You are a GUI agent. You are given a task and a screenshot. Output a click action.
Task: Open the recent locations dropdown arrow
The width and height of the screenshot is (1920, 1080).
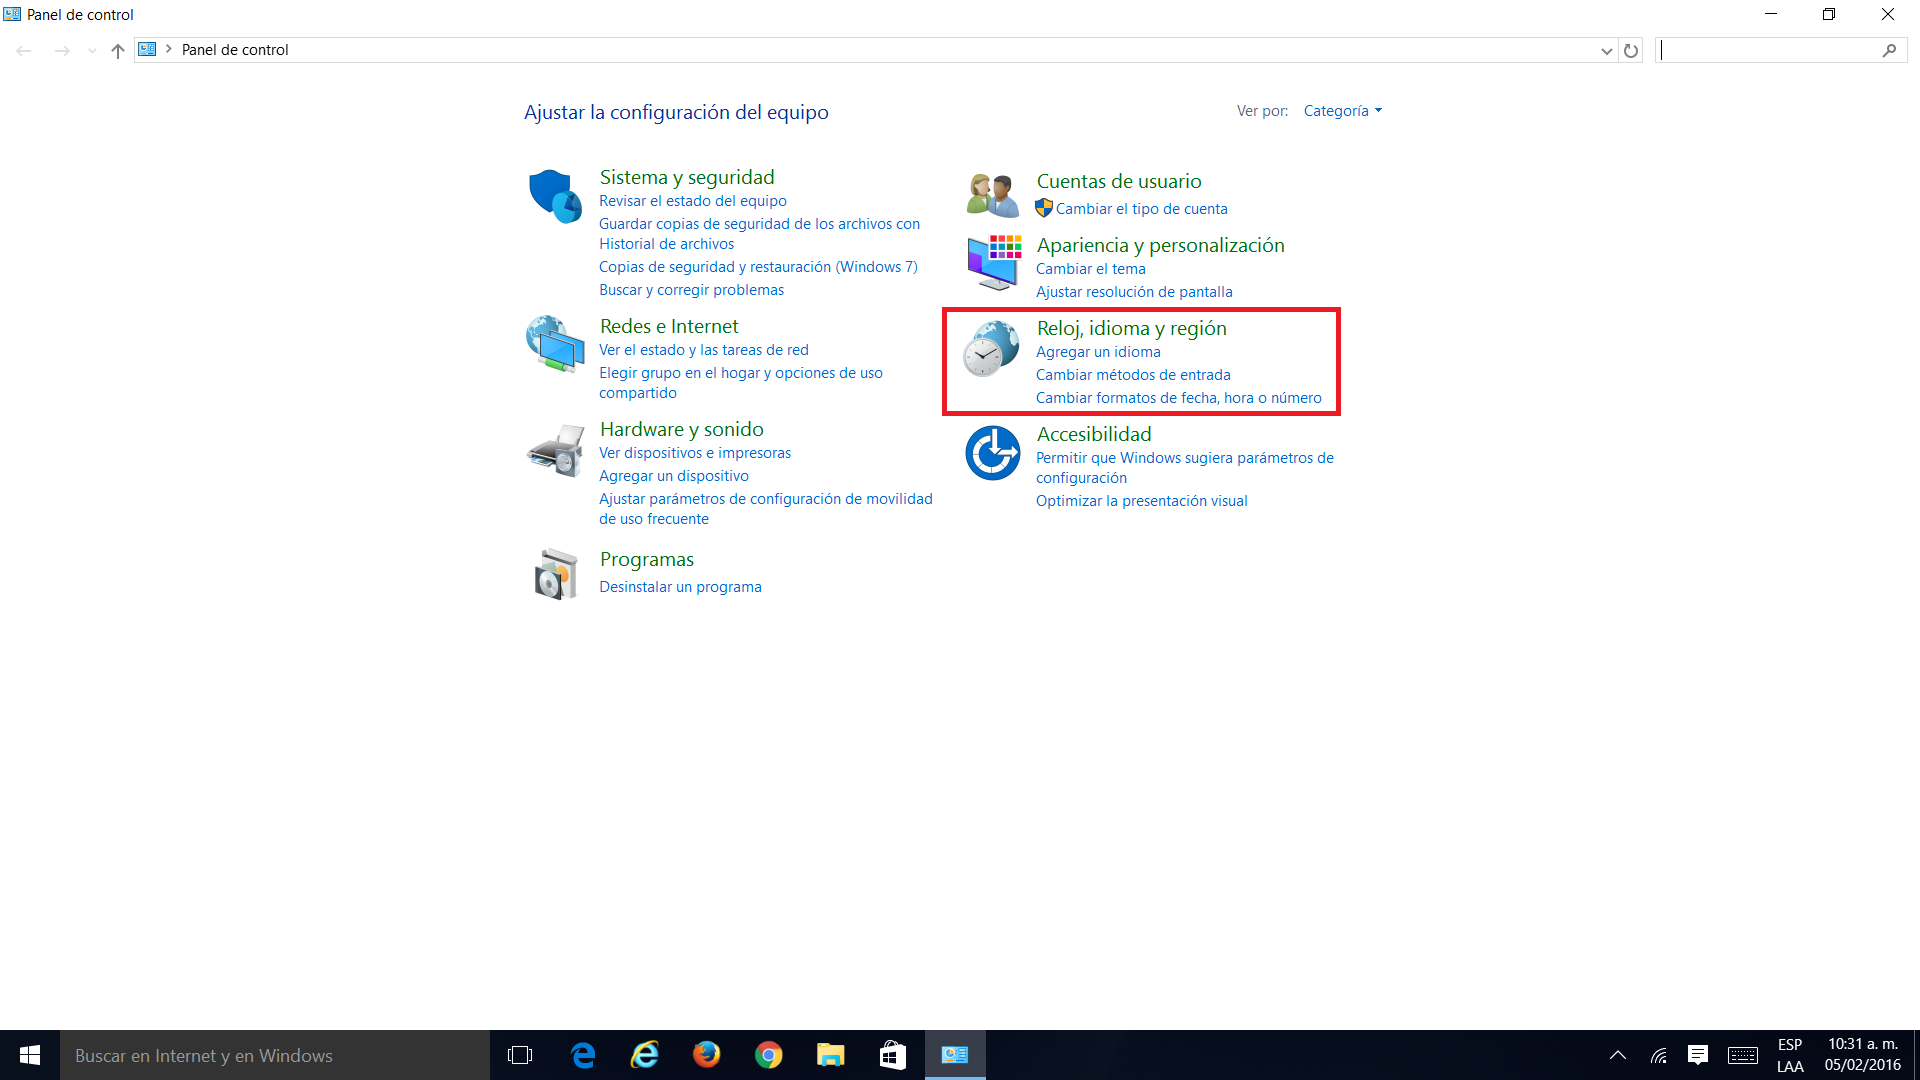[x=92, y=50]
